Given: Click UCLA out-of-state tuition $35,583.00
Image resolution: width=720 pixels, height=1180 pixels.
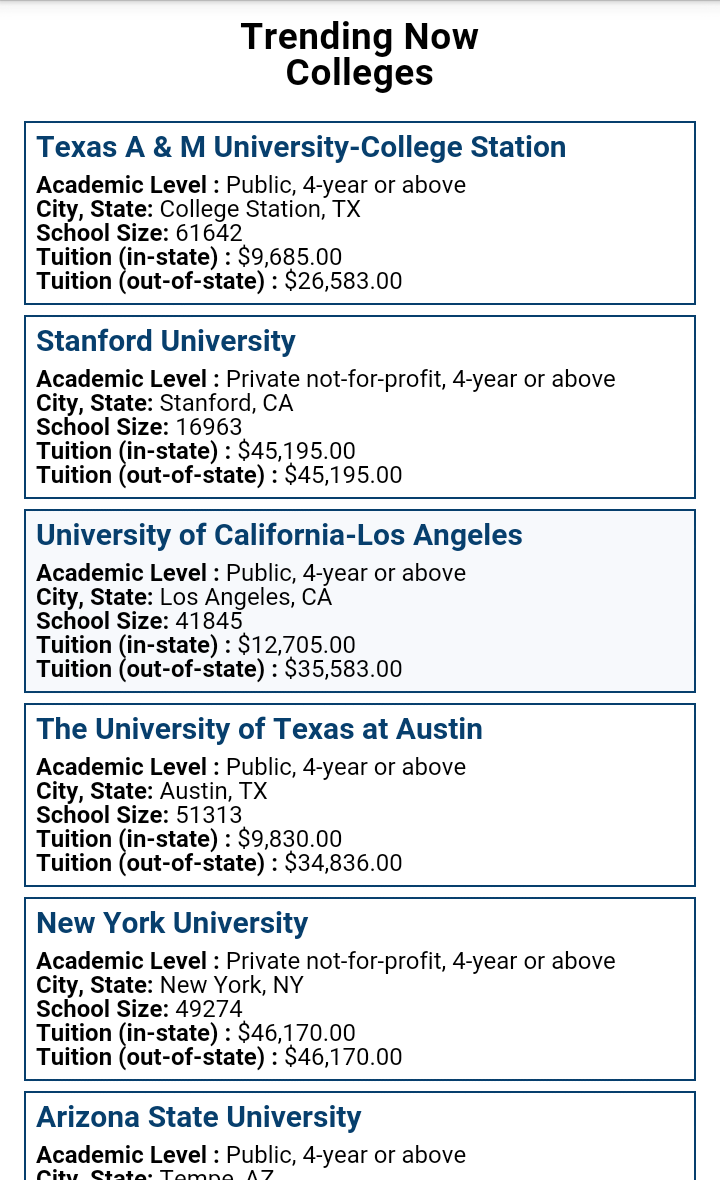Looking at the screenshot, I should coord(219,669).
